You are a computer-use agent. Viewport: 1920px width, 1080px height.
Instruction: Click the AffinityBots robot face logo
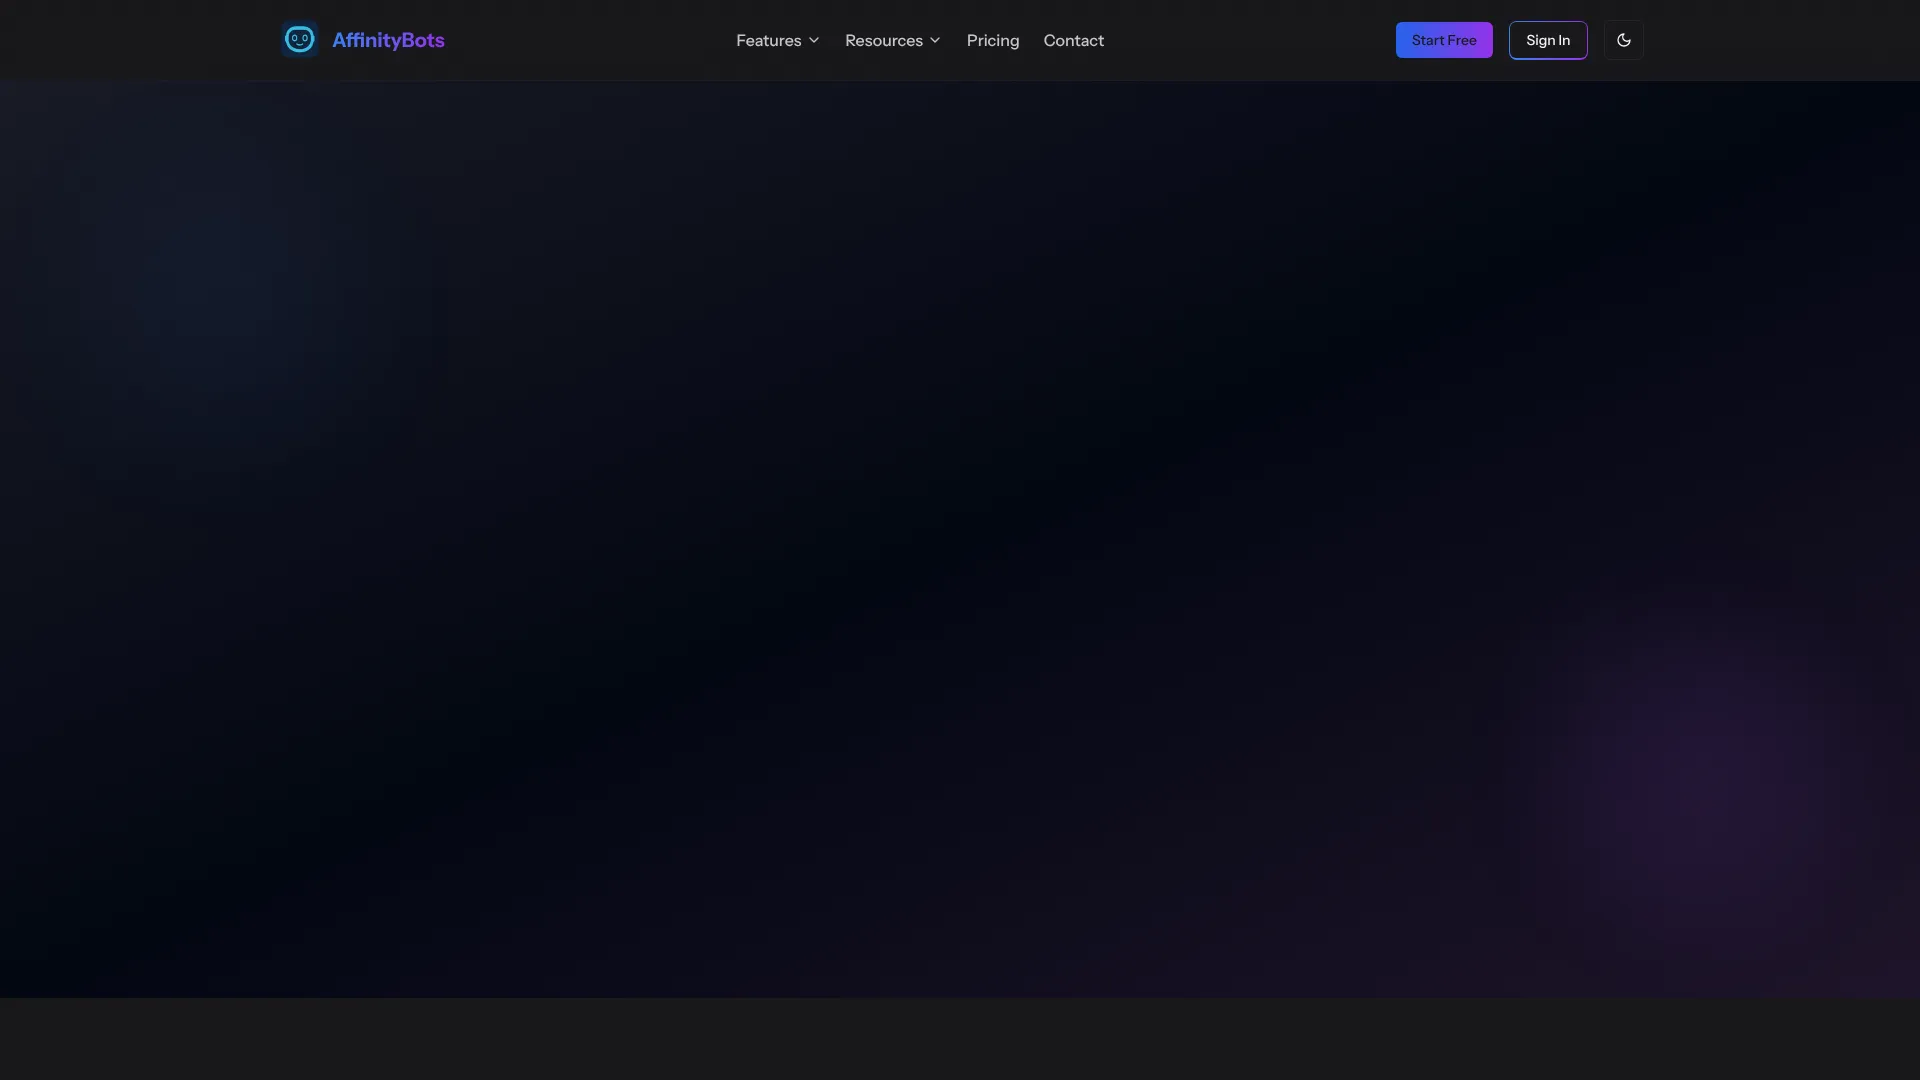point(299,40)
